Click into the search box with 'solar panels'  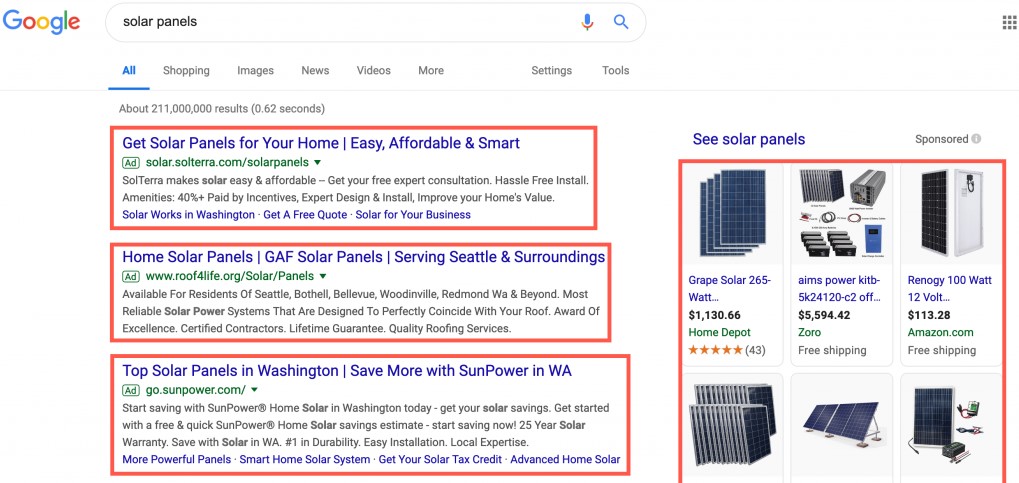tap(340, 22)
